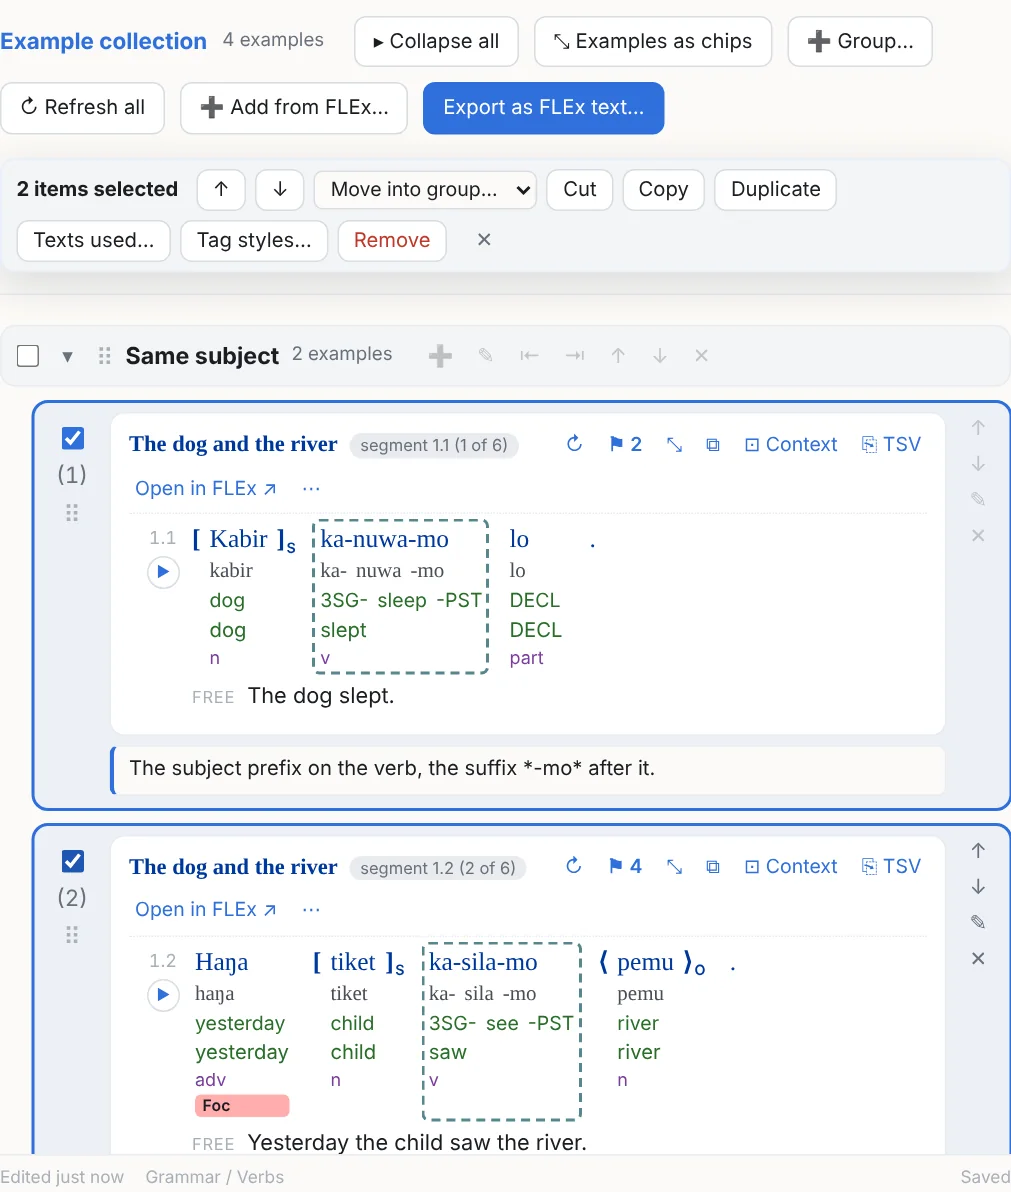The width and height of the screenshot is (1011, 1192).
Task: Edit example (1) with side pencil
Action: coord(978,499)
